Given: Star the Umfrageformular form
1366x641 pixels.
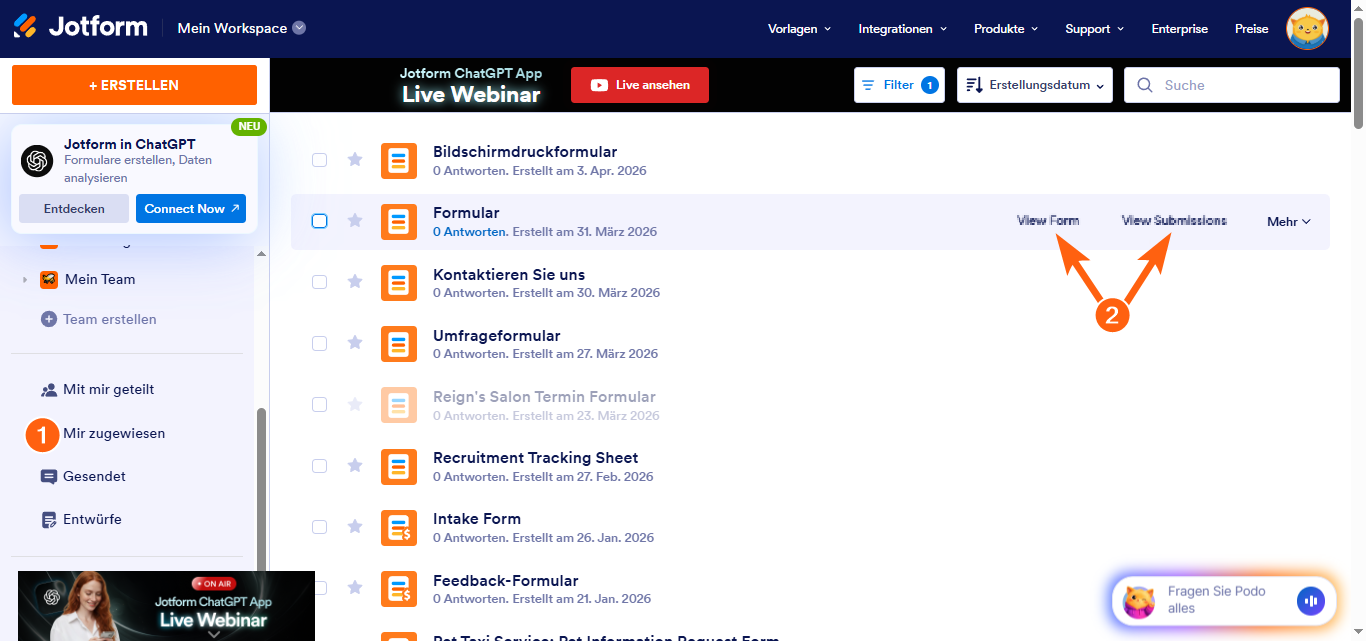Looking at the screenshot, I should (354, 343).
